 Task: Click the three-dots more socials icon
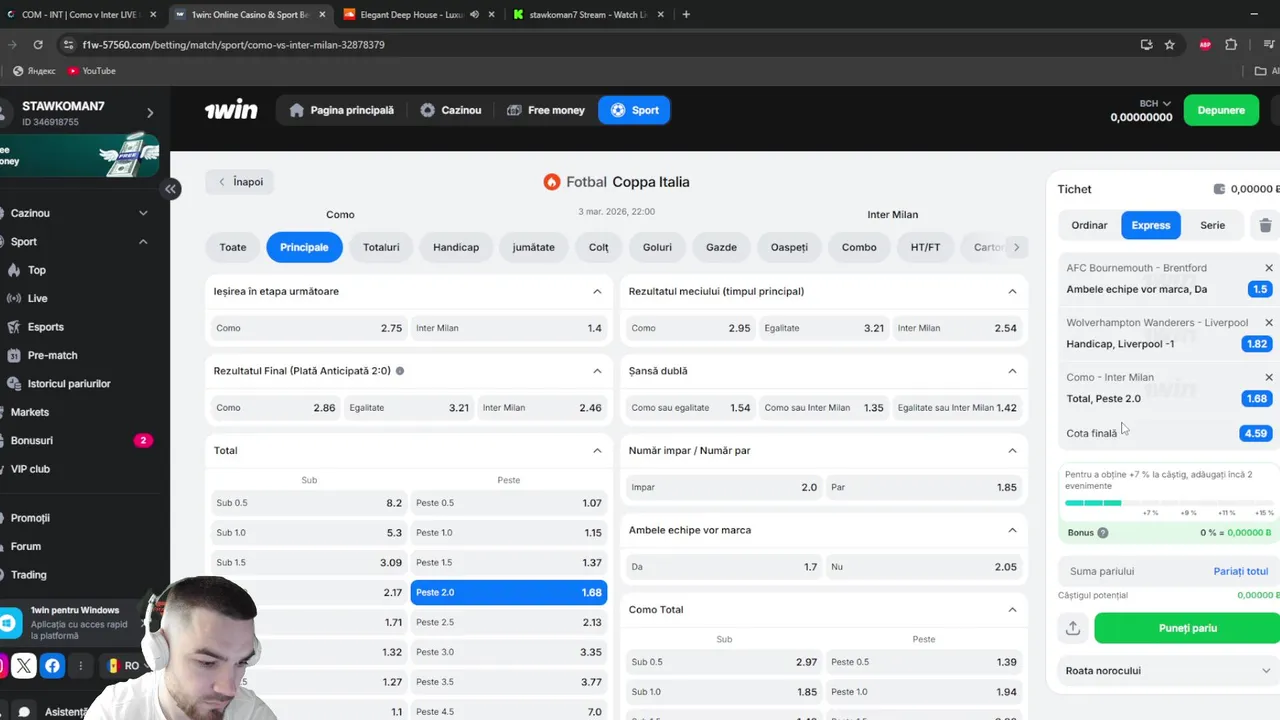[81, 665]
